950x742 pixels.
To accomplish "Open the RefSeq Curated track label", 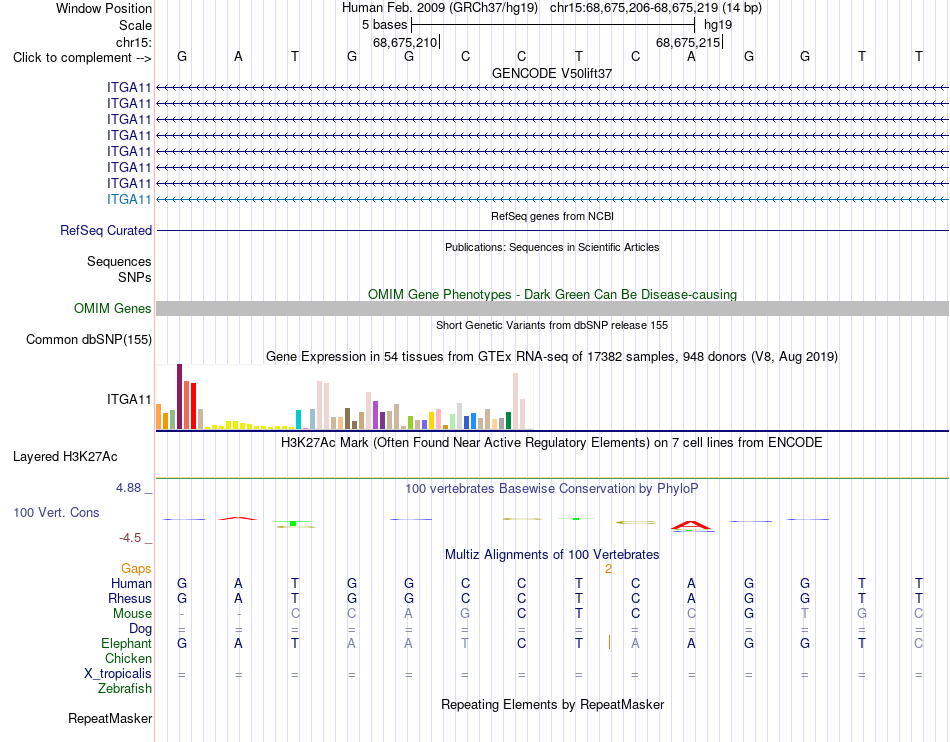I will coord(106,231).
